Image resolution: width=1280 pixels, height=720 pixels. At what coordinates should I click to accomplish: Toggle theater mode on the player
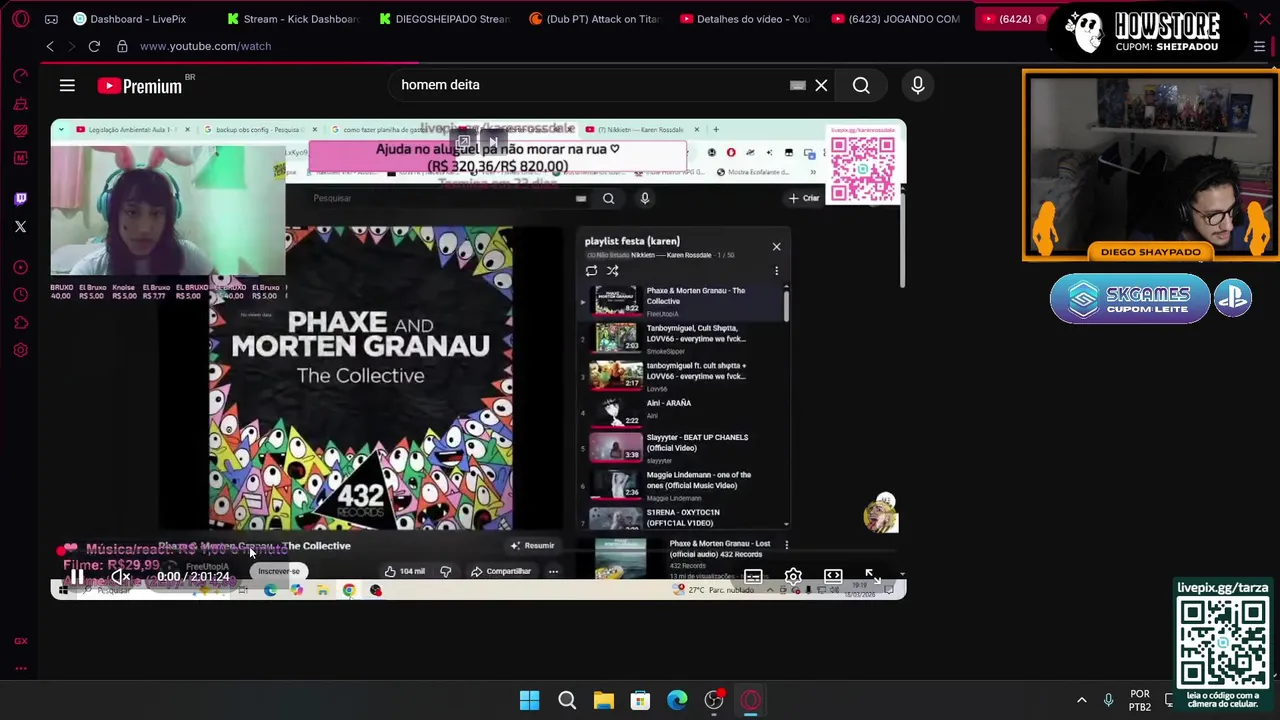(x=833, y=577)
